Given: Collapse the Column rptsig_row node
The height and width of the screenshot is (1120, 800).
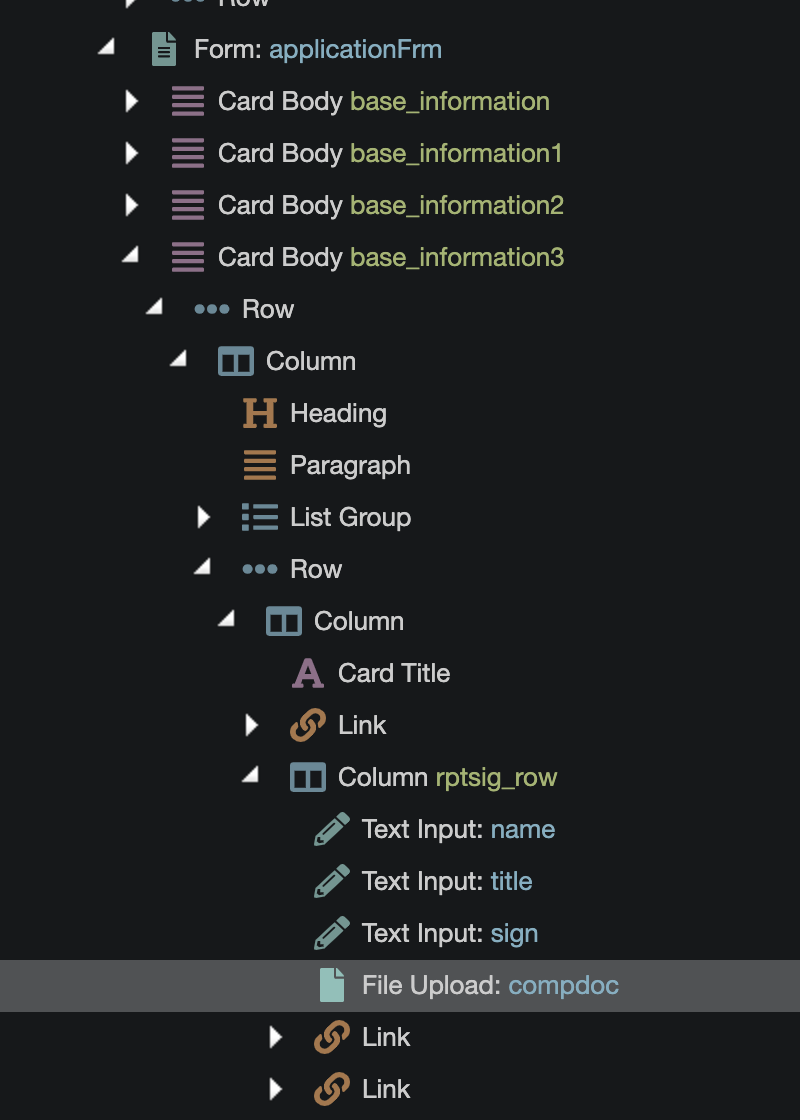Looking at the screenshot, I should 251,776.
